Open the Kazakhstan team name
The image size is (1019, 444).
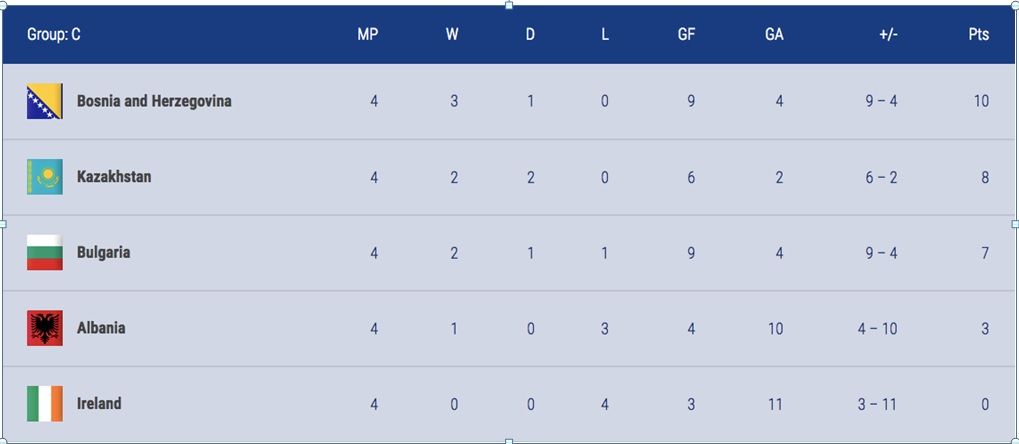(x=114, y=177)
